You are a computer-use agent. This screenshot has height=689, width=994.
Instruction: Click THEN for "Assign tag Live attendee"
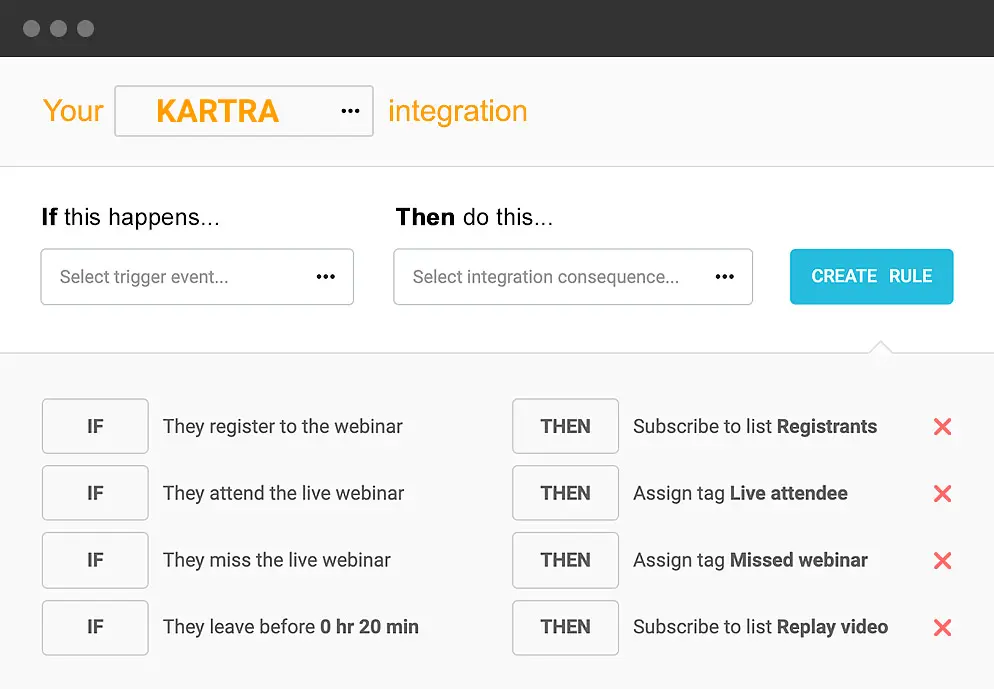click(565, 493)
